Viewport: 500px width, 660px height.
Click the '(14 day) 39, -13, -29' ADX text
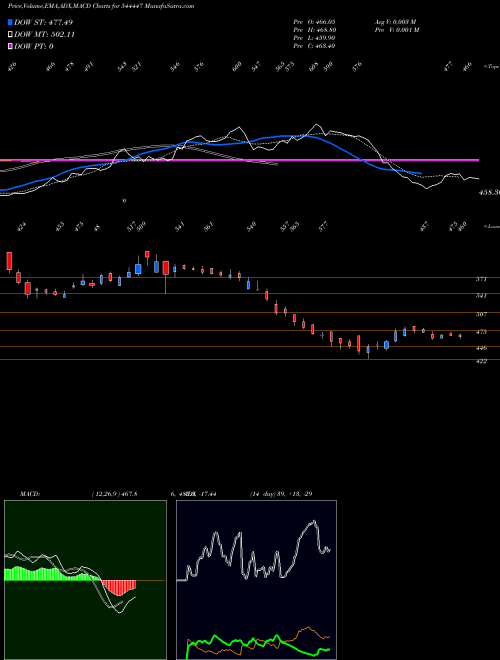click(281, 494)
